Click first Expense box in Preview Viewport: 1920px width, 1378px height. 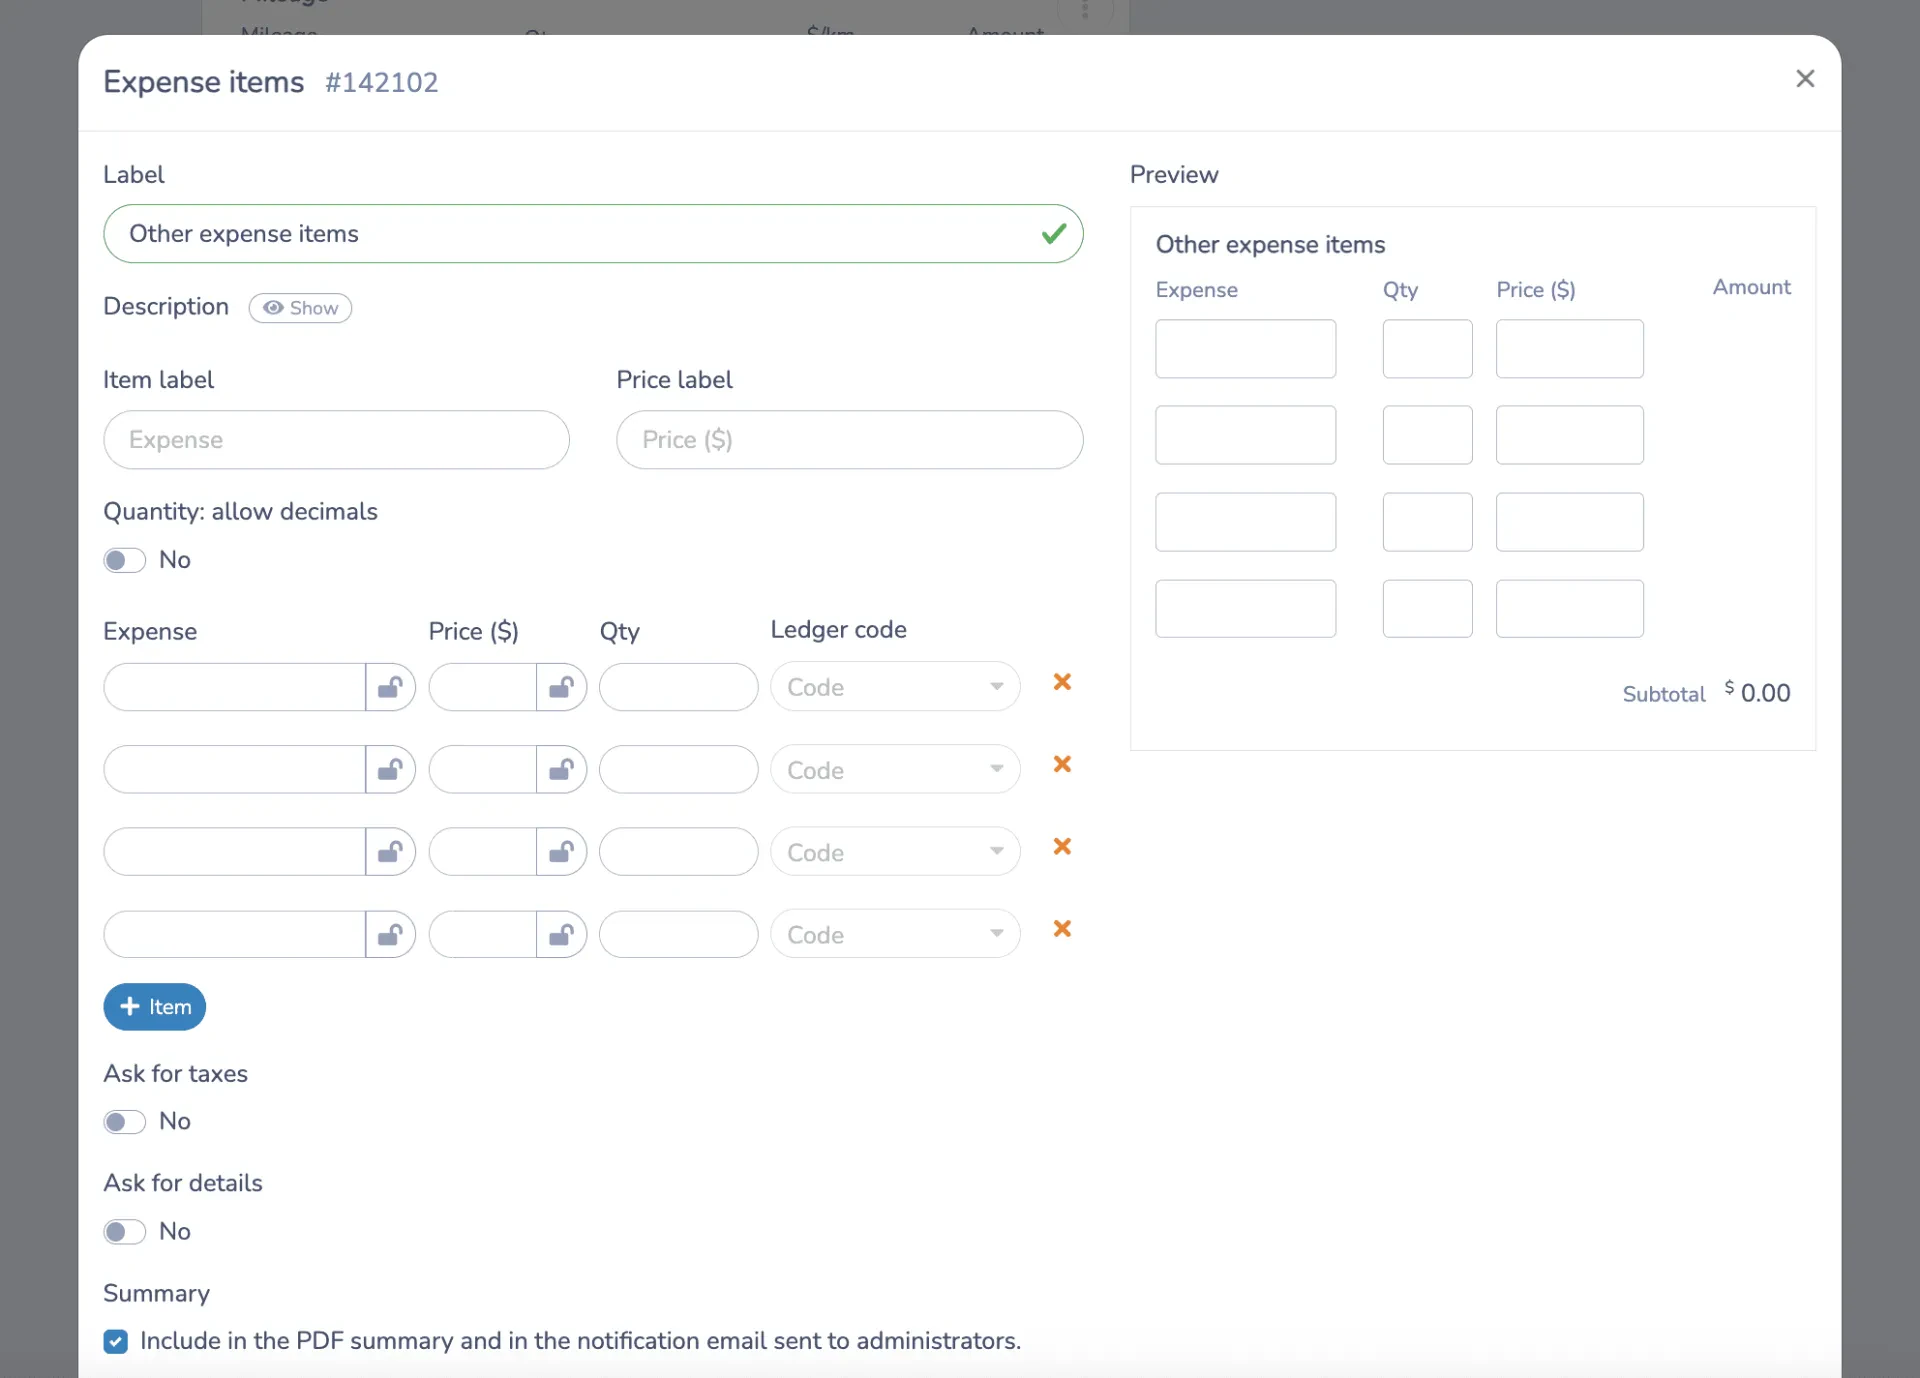click(1246, 349)
